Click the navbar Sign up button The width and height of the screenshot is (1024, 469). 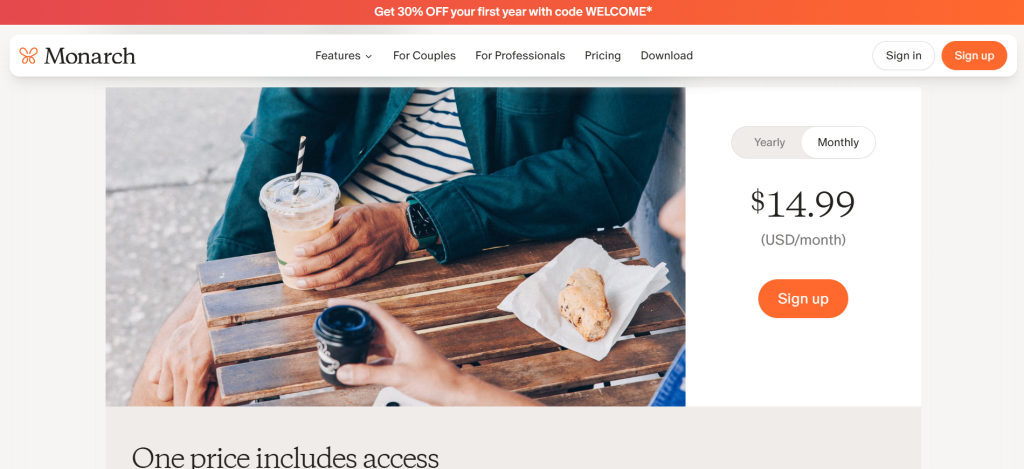point(974,56)
